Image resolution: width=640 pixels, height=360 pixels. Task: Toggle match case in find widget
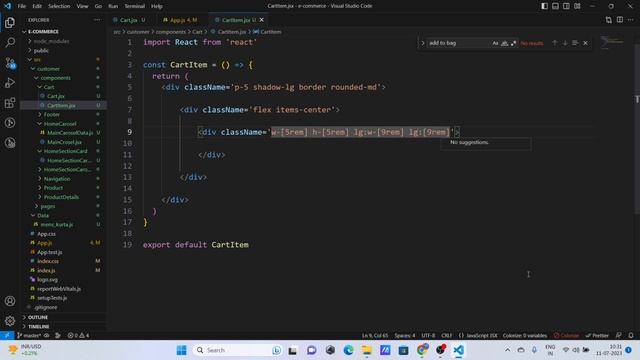click(495, 43)
